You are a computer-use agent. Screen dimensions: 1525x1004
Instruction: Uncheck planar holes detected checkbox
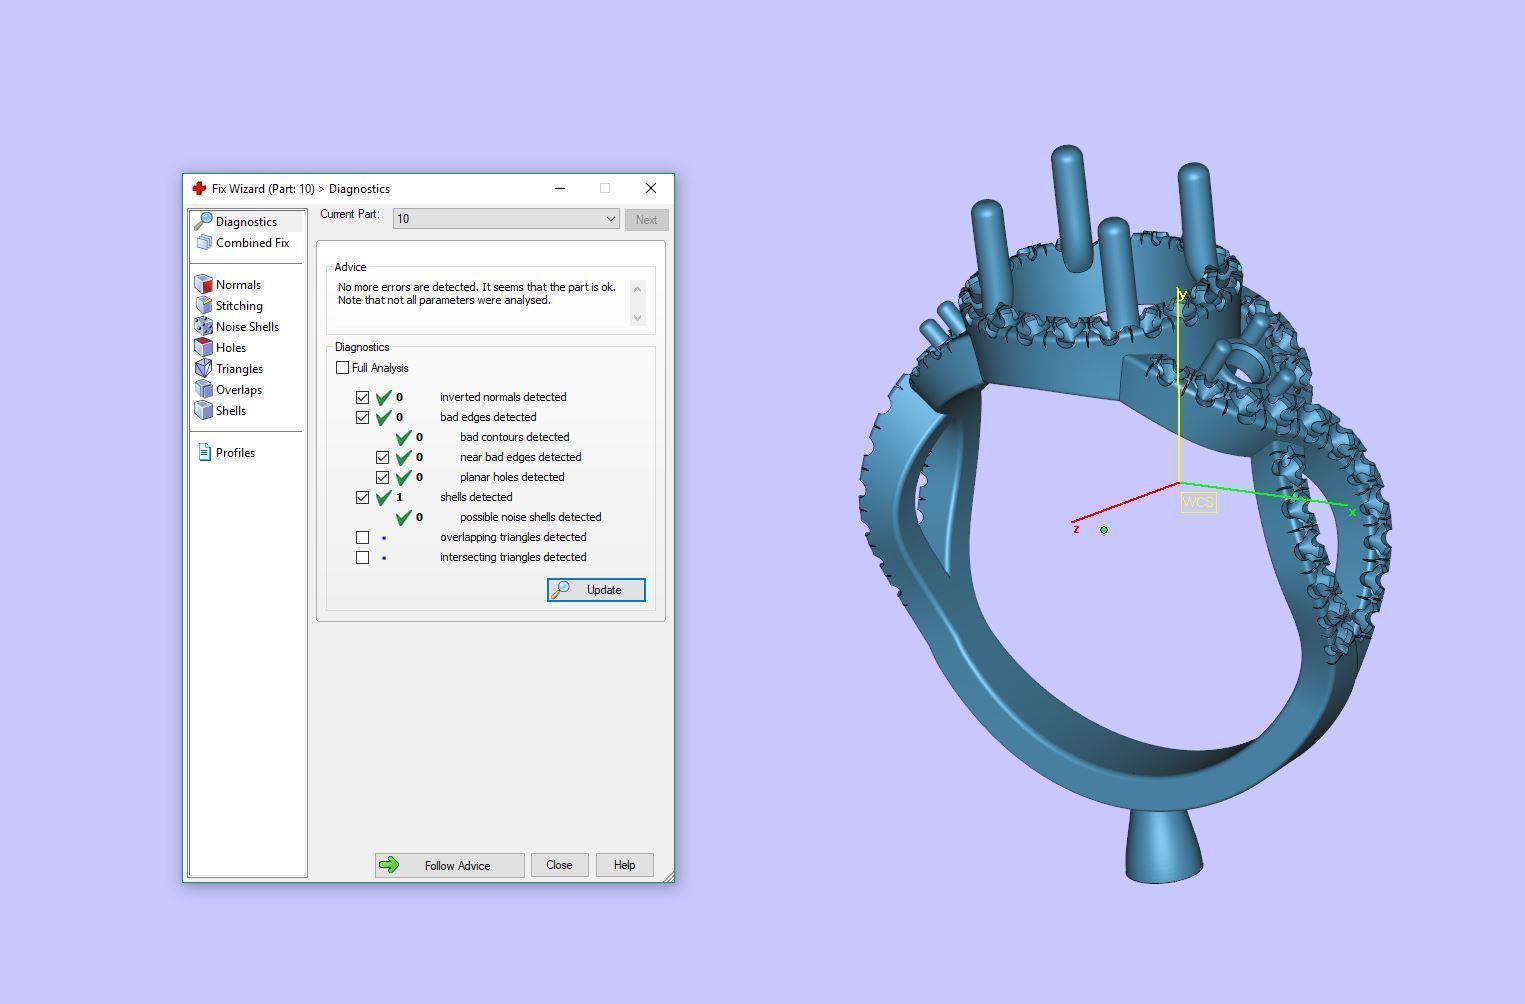coord(383,477)
